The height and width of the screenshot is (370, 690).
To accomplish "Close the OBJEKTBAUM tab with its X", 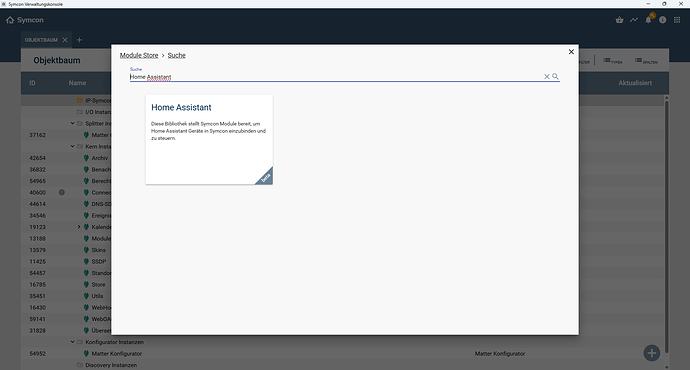I will point(65,40).
